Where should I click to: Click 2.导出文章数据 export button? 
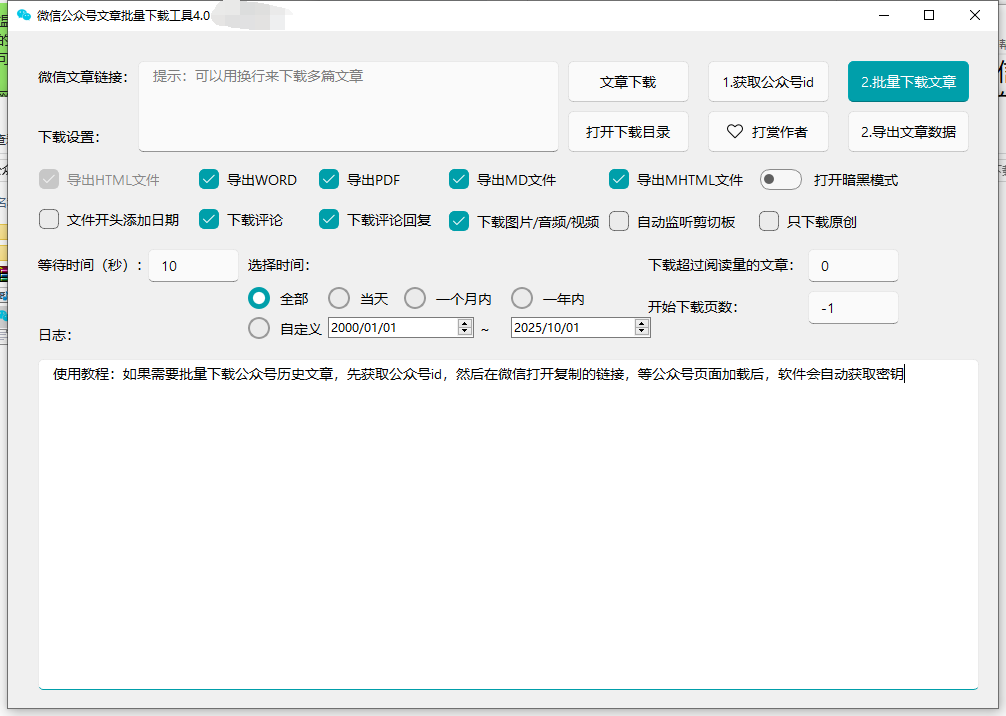pos(908,131)
